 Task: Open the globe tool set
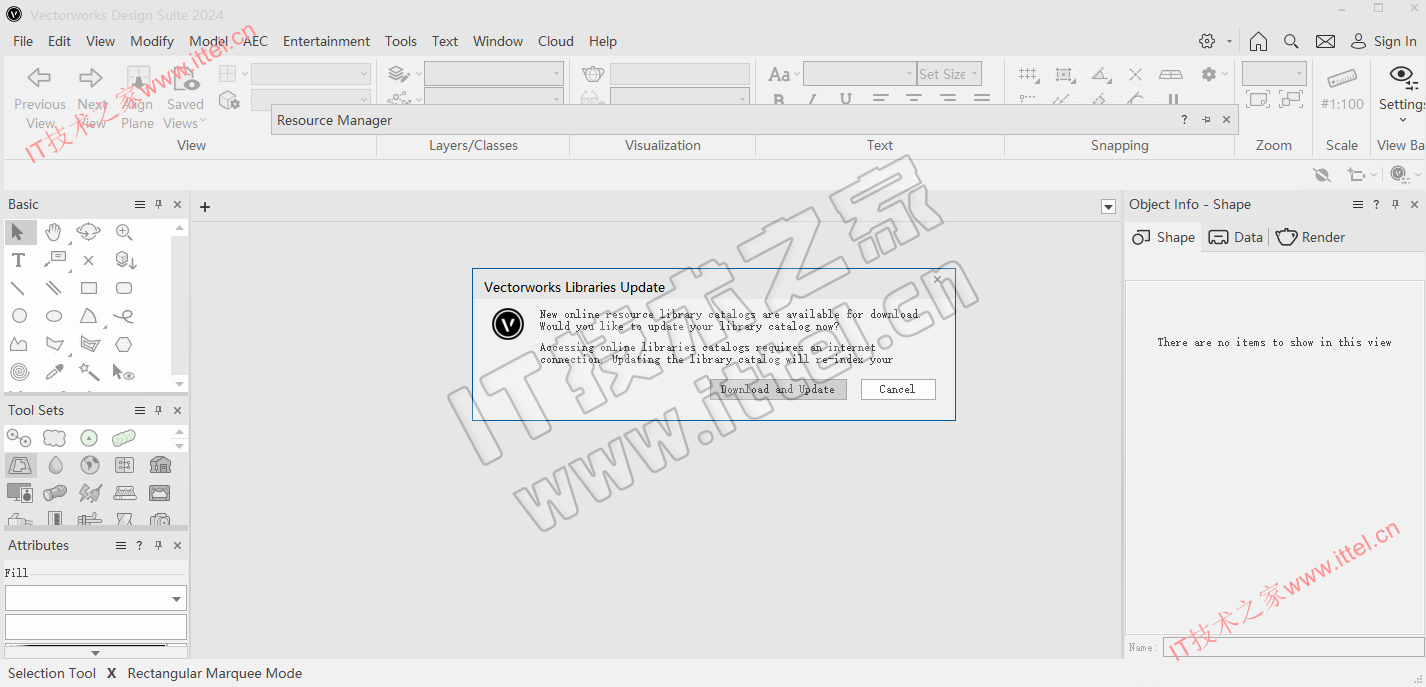click(x=90, y=465)
